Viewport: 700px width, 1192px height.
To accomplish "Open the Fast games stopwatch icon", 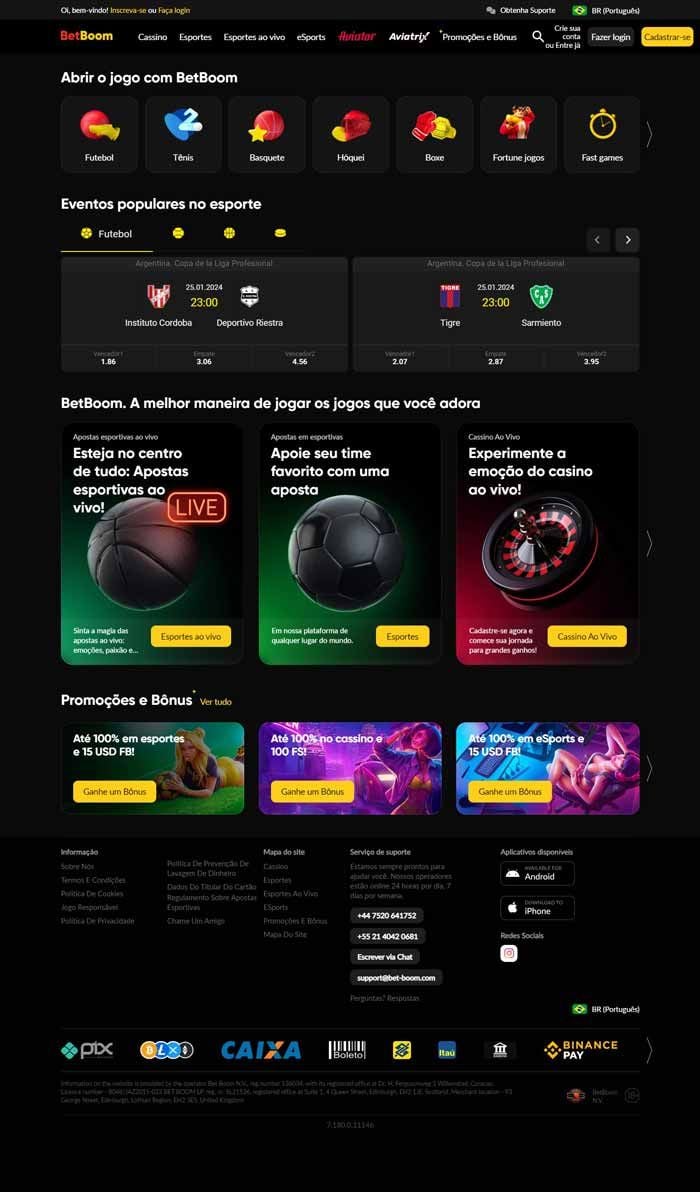I will point(603,124).
